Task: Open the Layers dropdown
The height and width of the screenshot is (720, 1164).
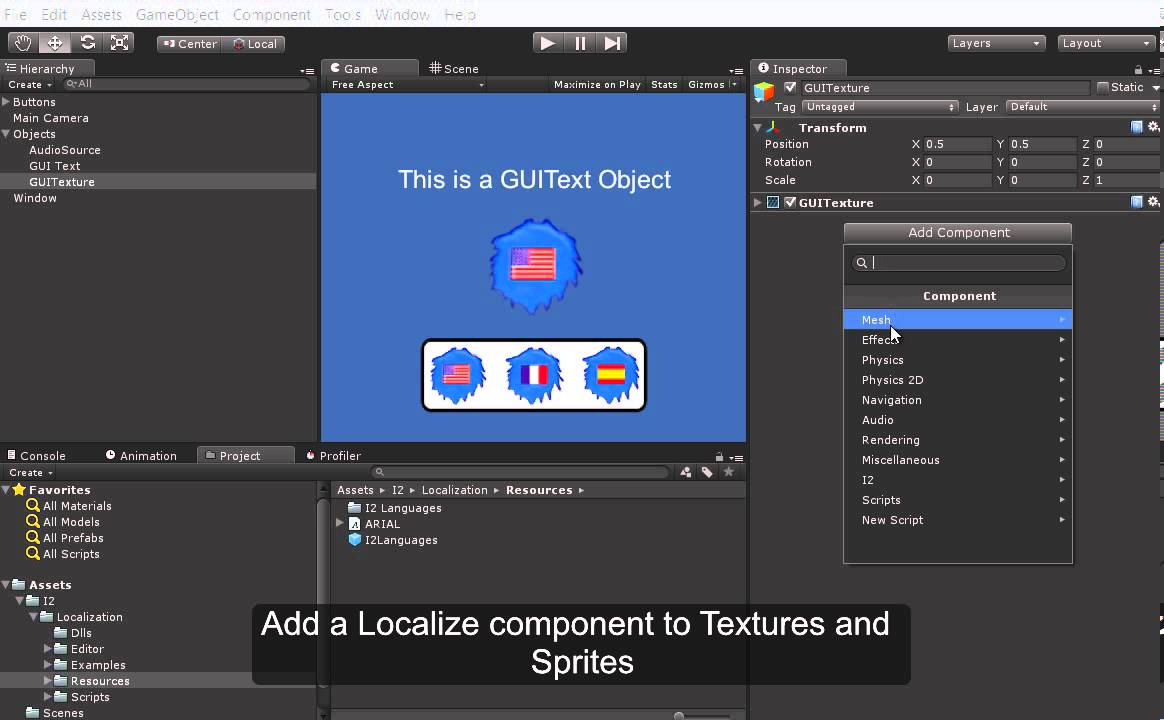Action: (x=996, y=43)
